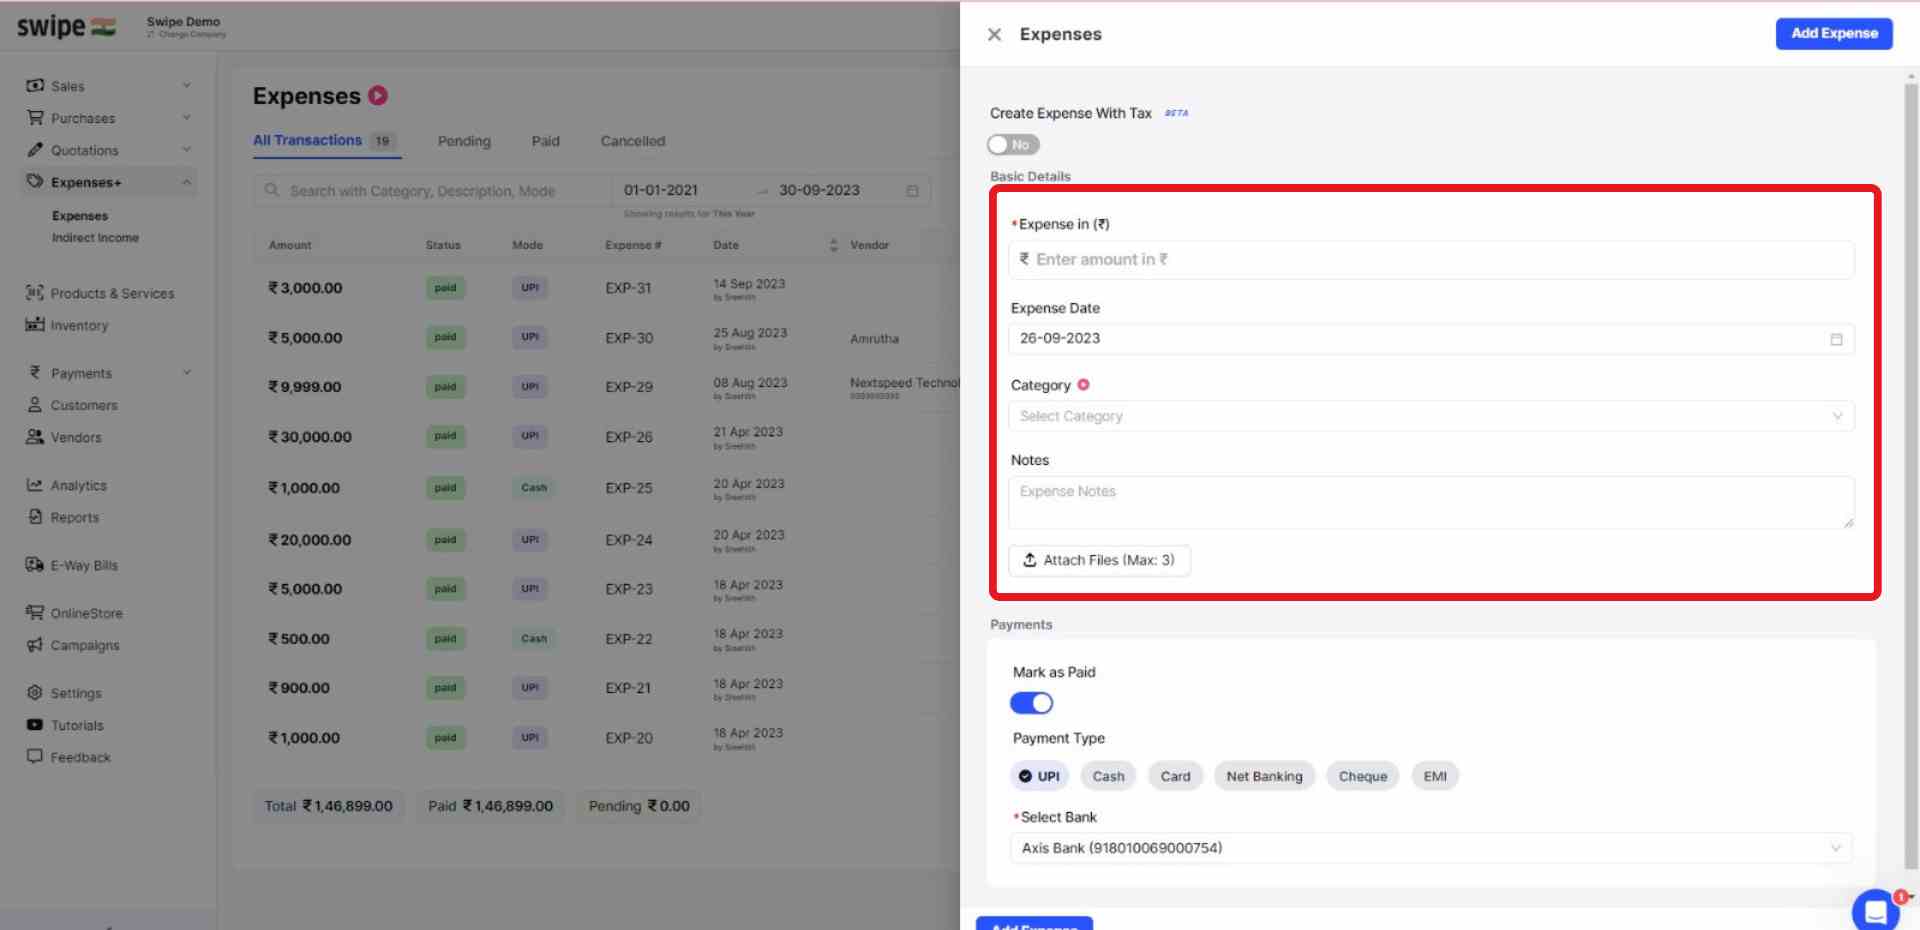The height and width of the screenshot is (930, 1920).
Task: Click the top Add Expense button
Action: pos(1834,33)
